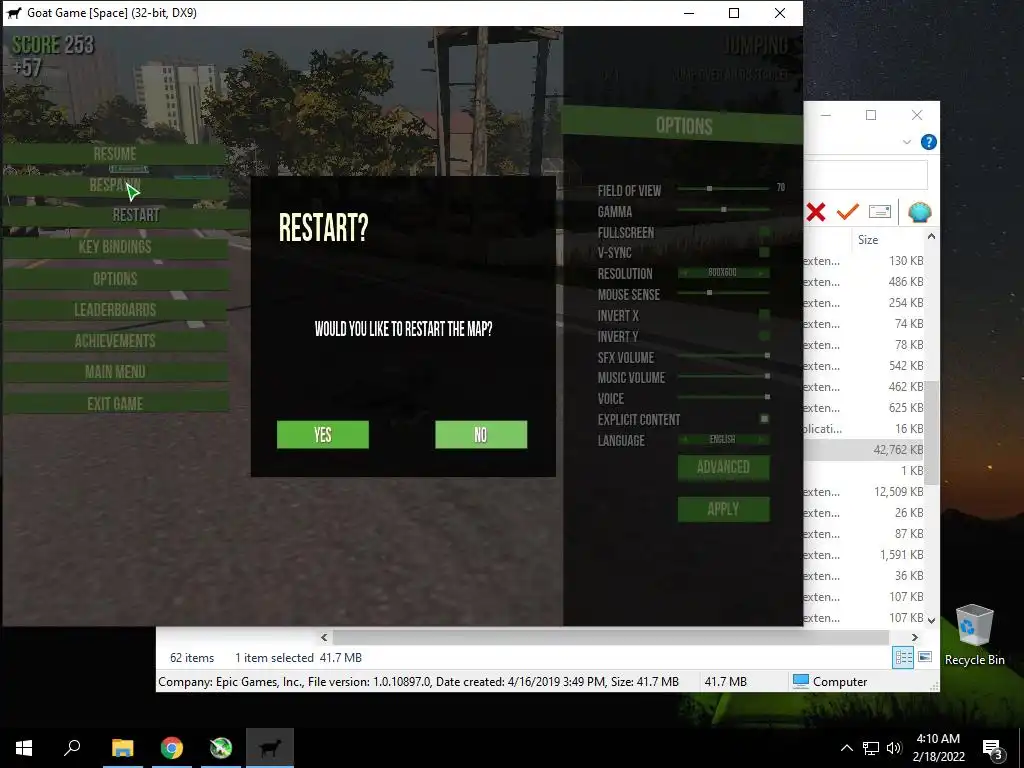
Task: Click the APPLY options button
Action: 723,509
